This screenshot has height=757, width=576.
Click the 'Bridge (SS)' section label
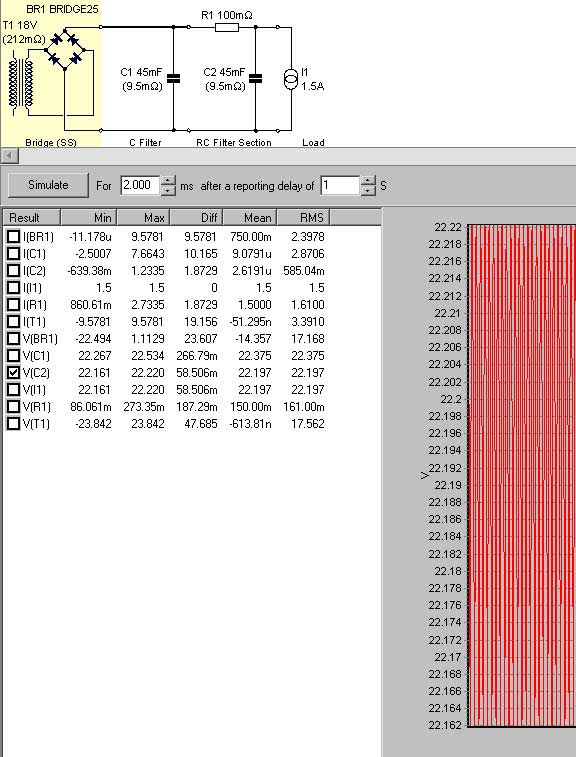tap(51, 142)
